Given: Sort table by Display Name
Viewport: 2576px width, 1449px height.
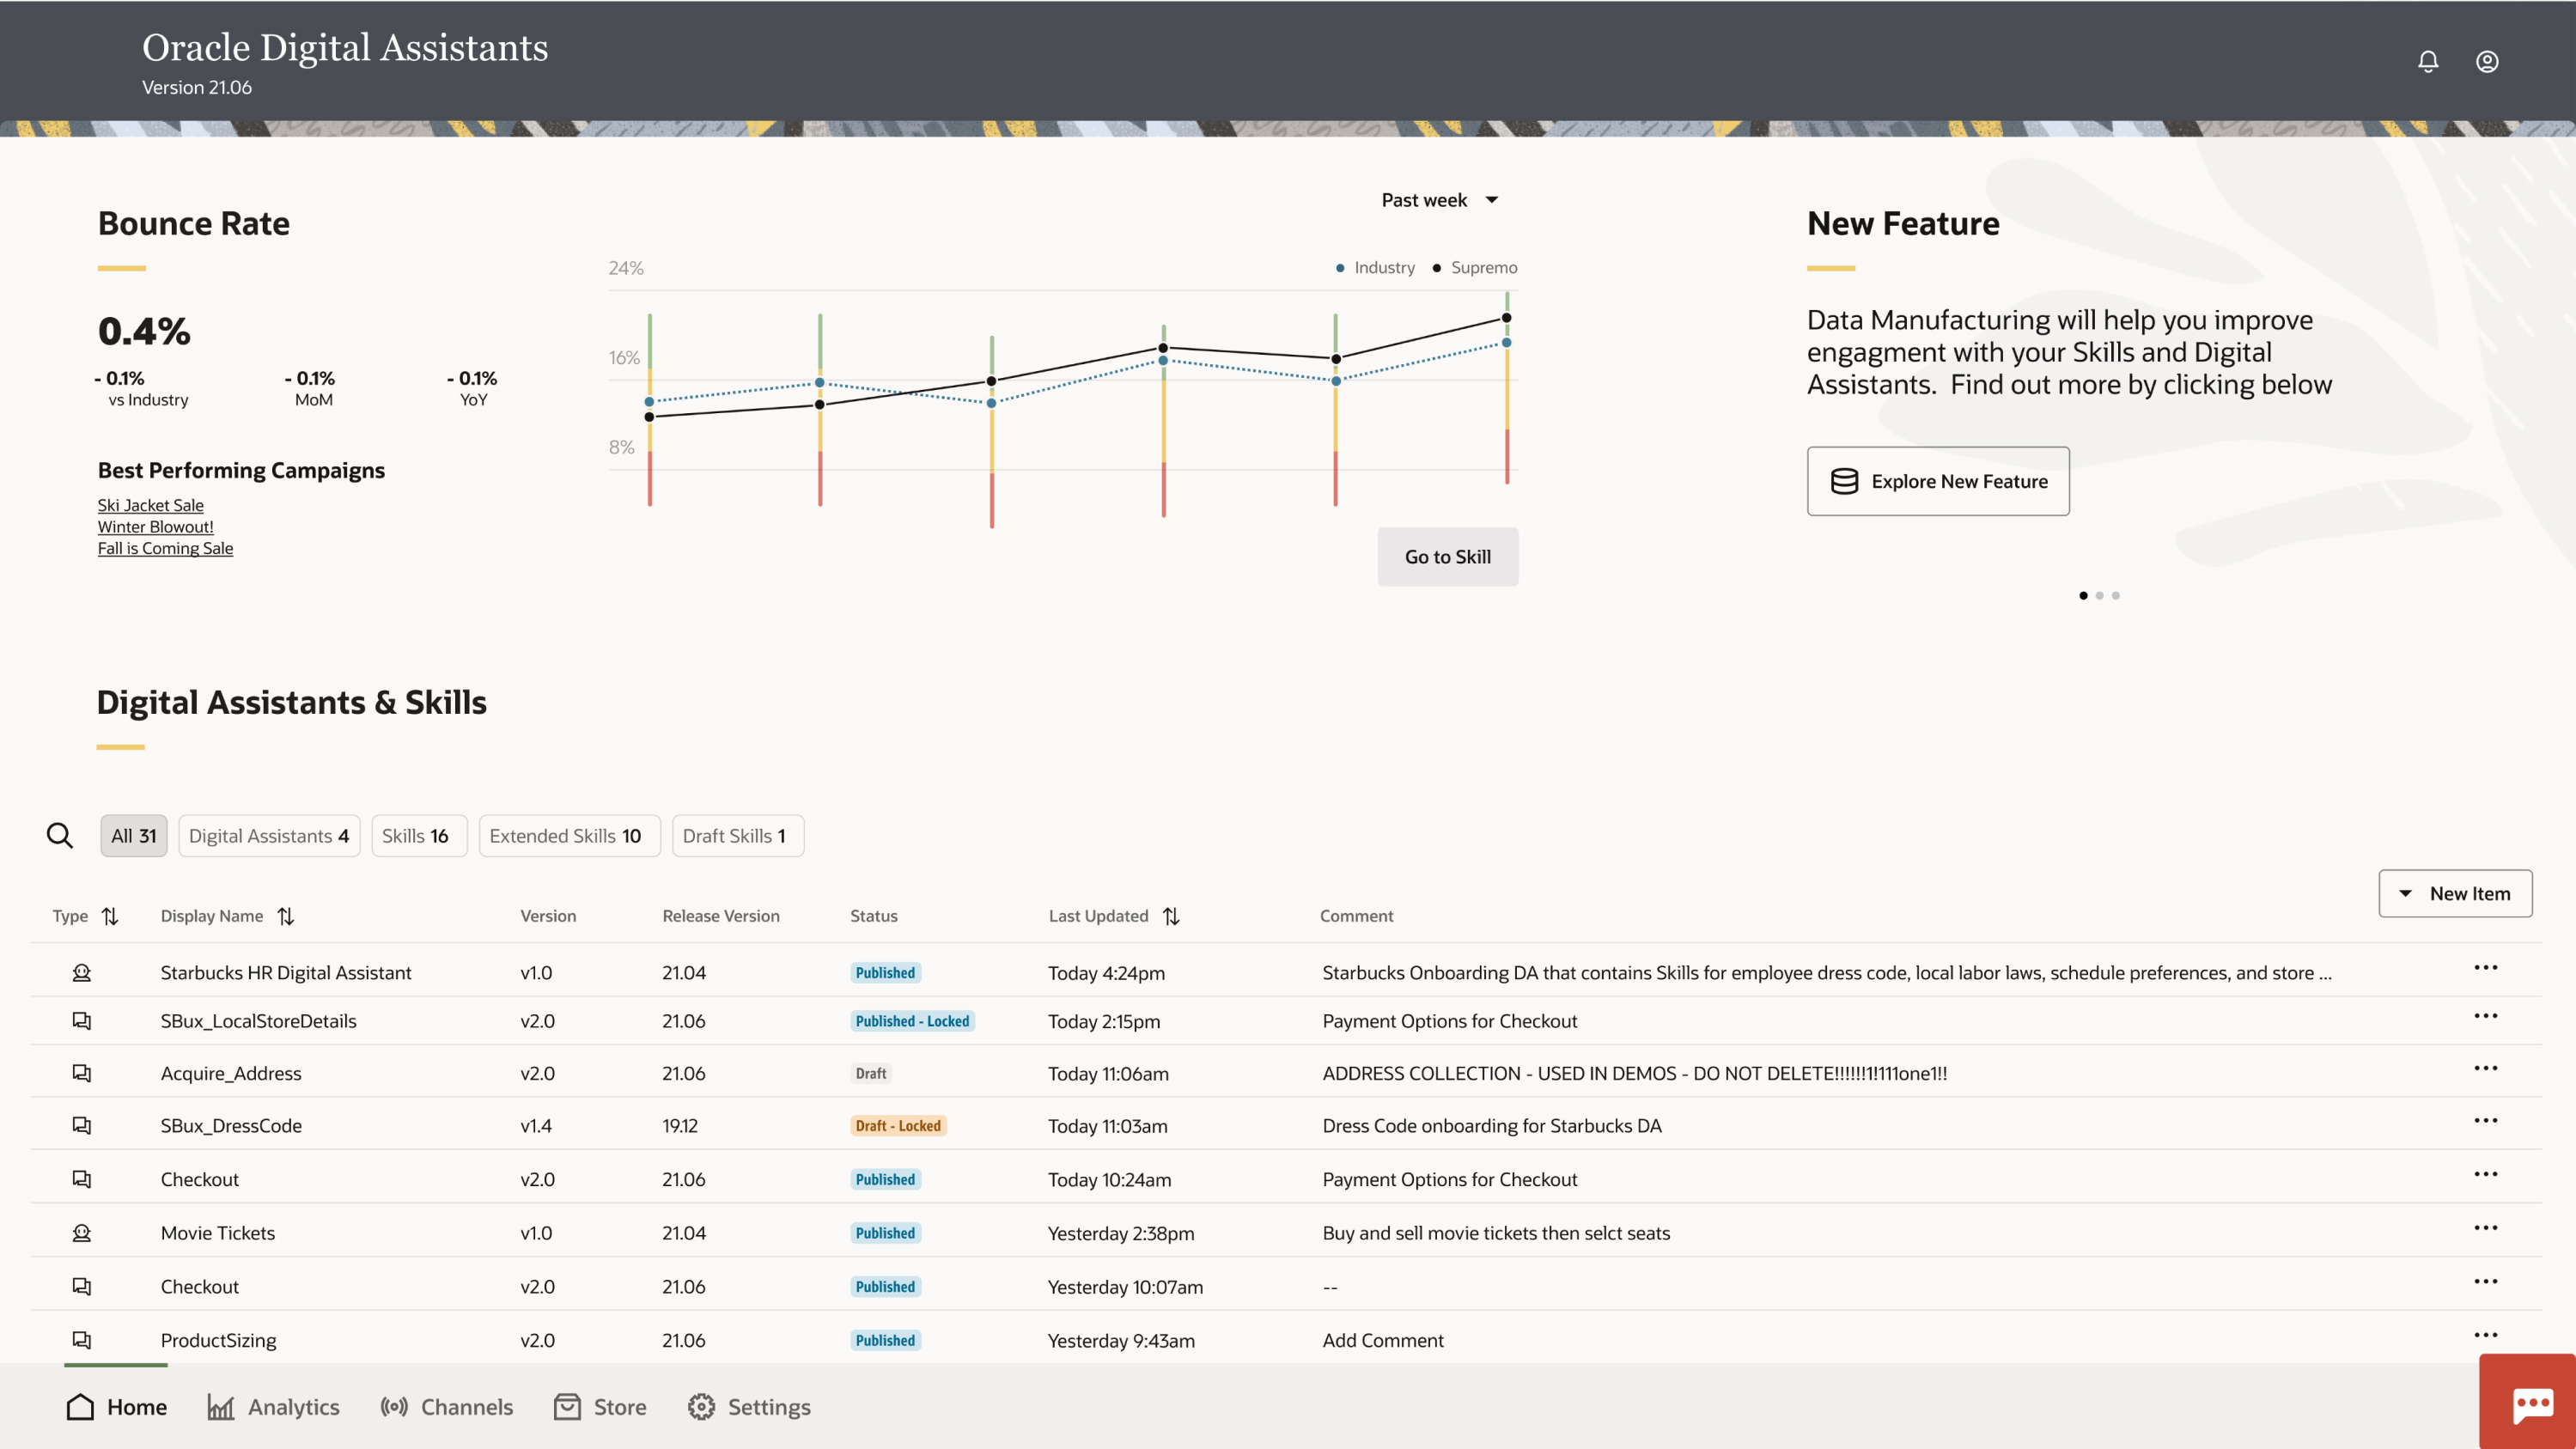Looking at the screenshot, I should [x=286, y=916].
